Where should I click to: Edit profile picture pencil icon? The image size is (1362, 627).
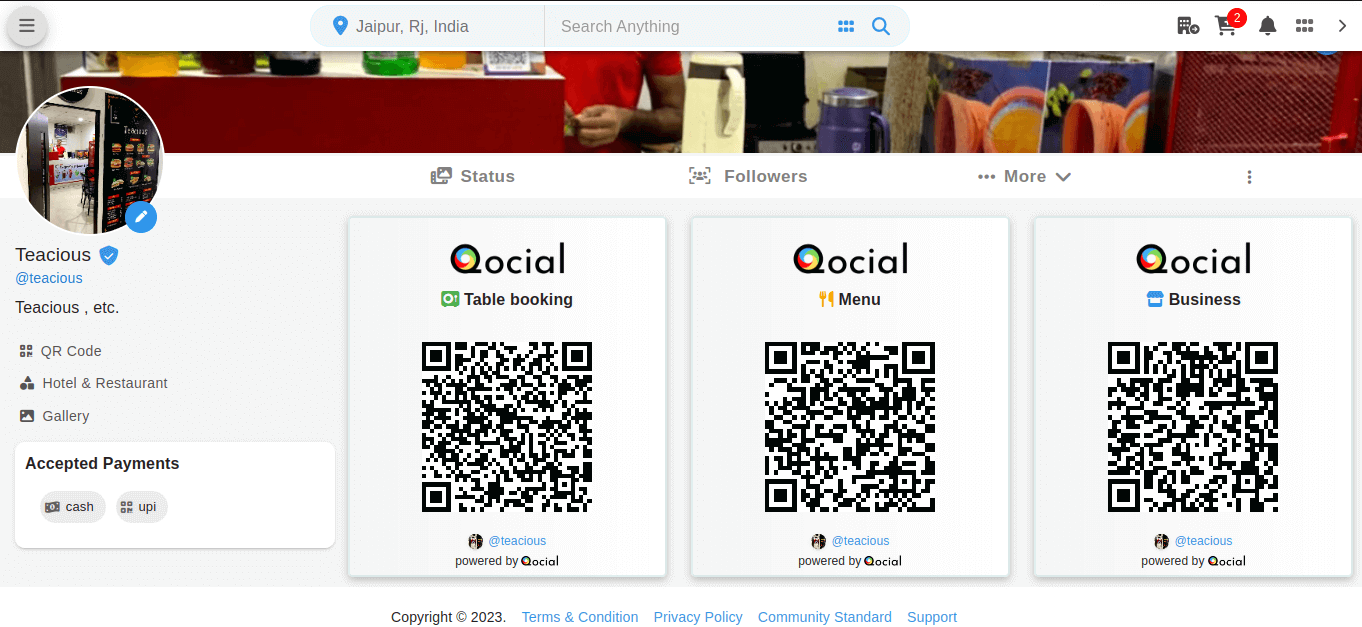pyautogui.click(x=141, y=216)
